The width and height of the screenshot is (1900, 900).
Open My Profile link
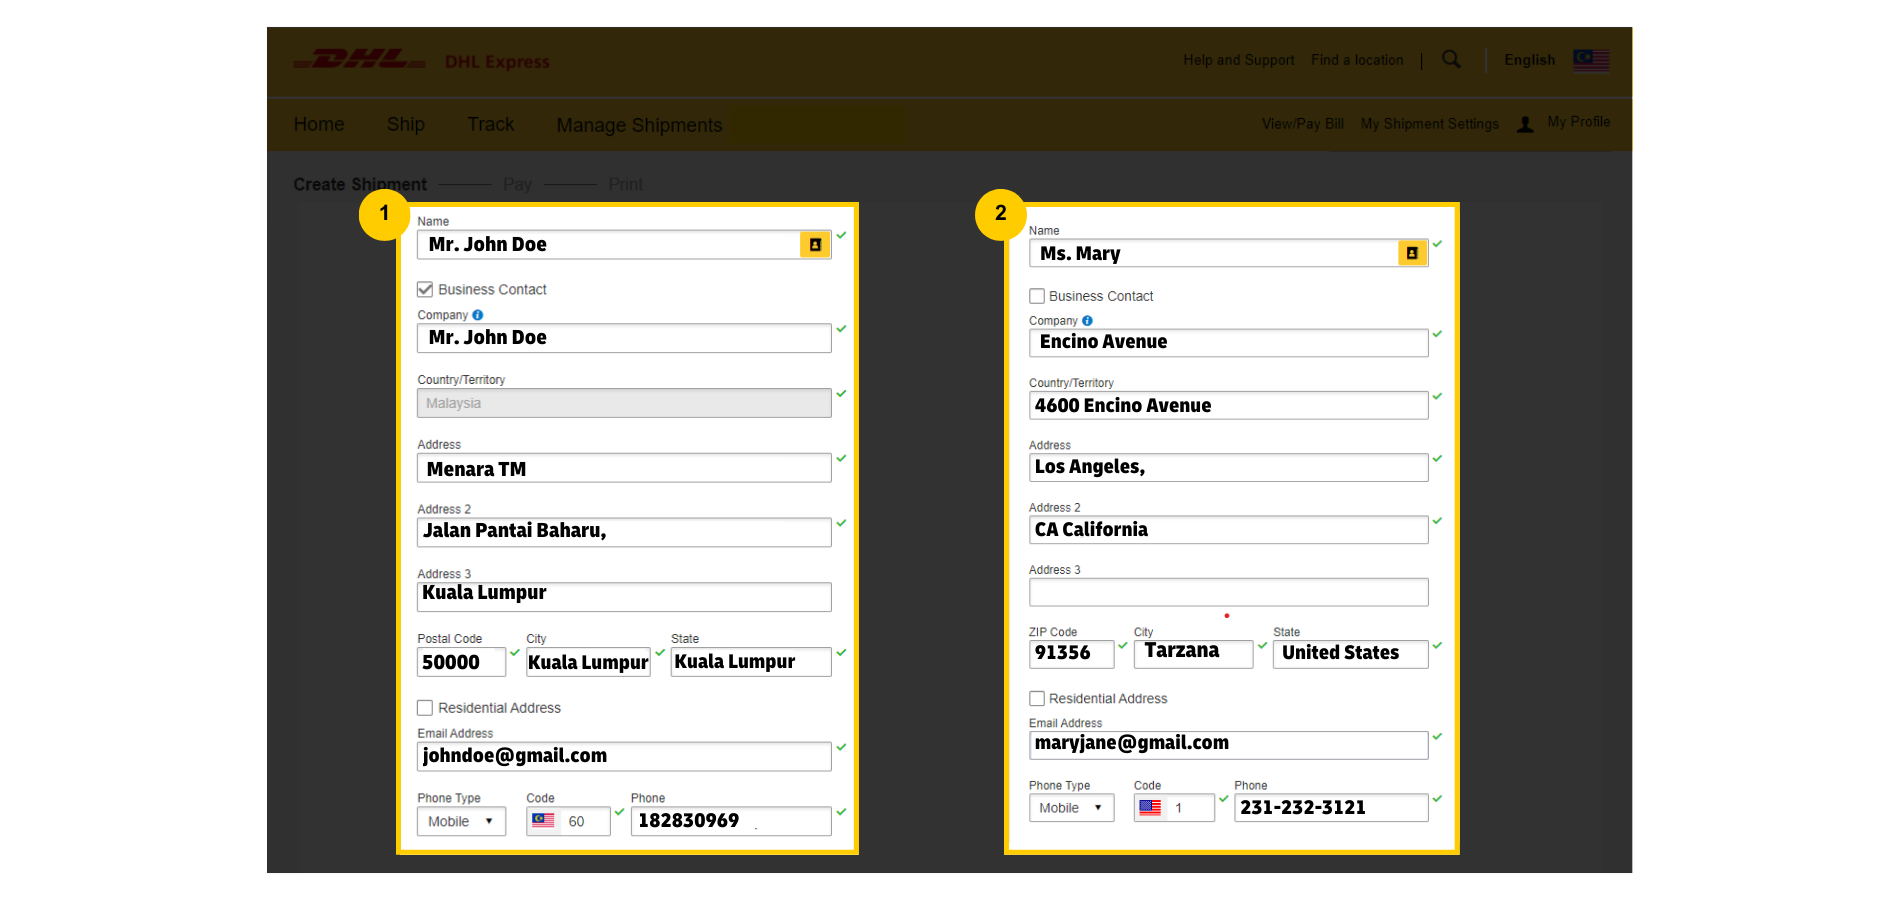pyautogui.click(x=1579, y=122)
